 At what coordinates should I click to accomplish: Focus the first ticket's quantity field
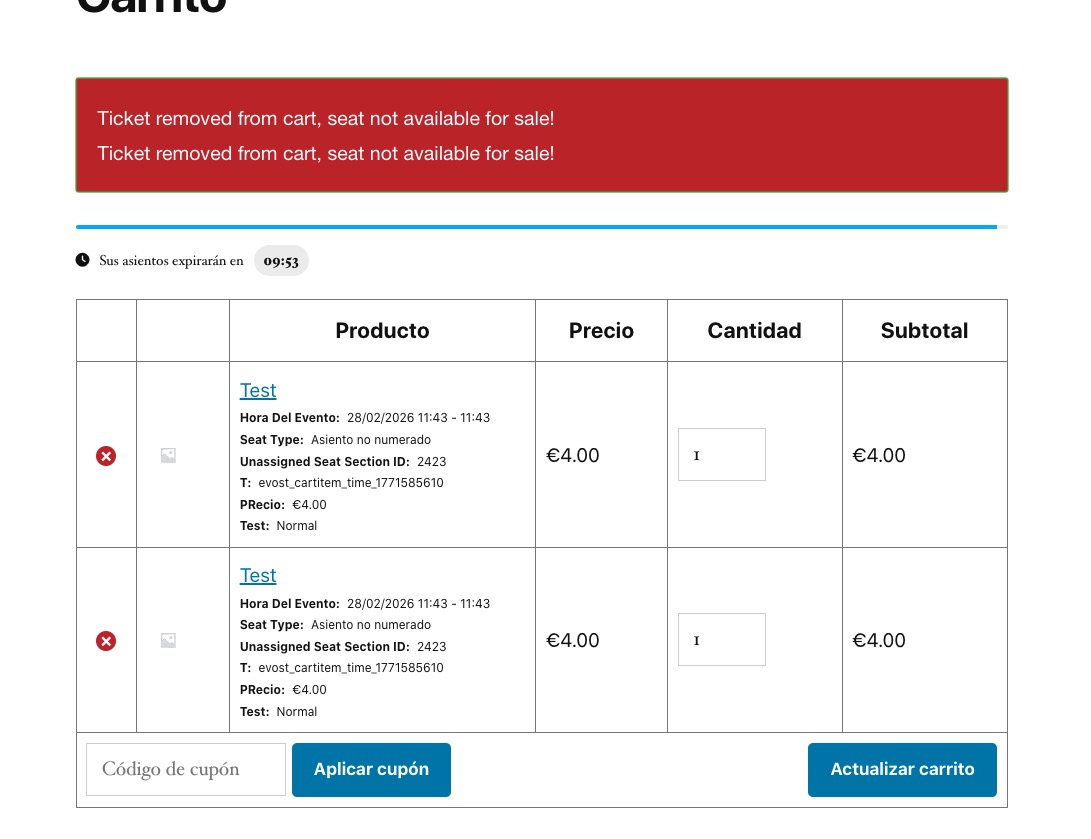(x=721, y=455)
